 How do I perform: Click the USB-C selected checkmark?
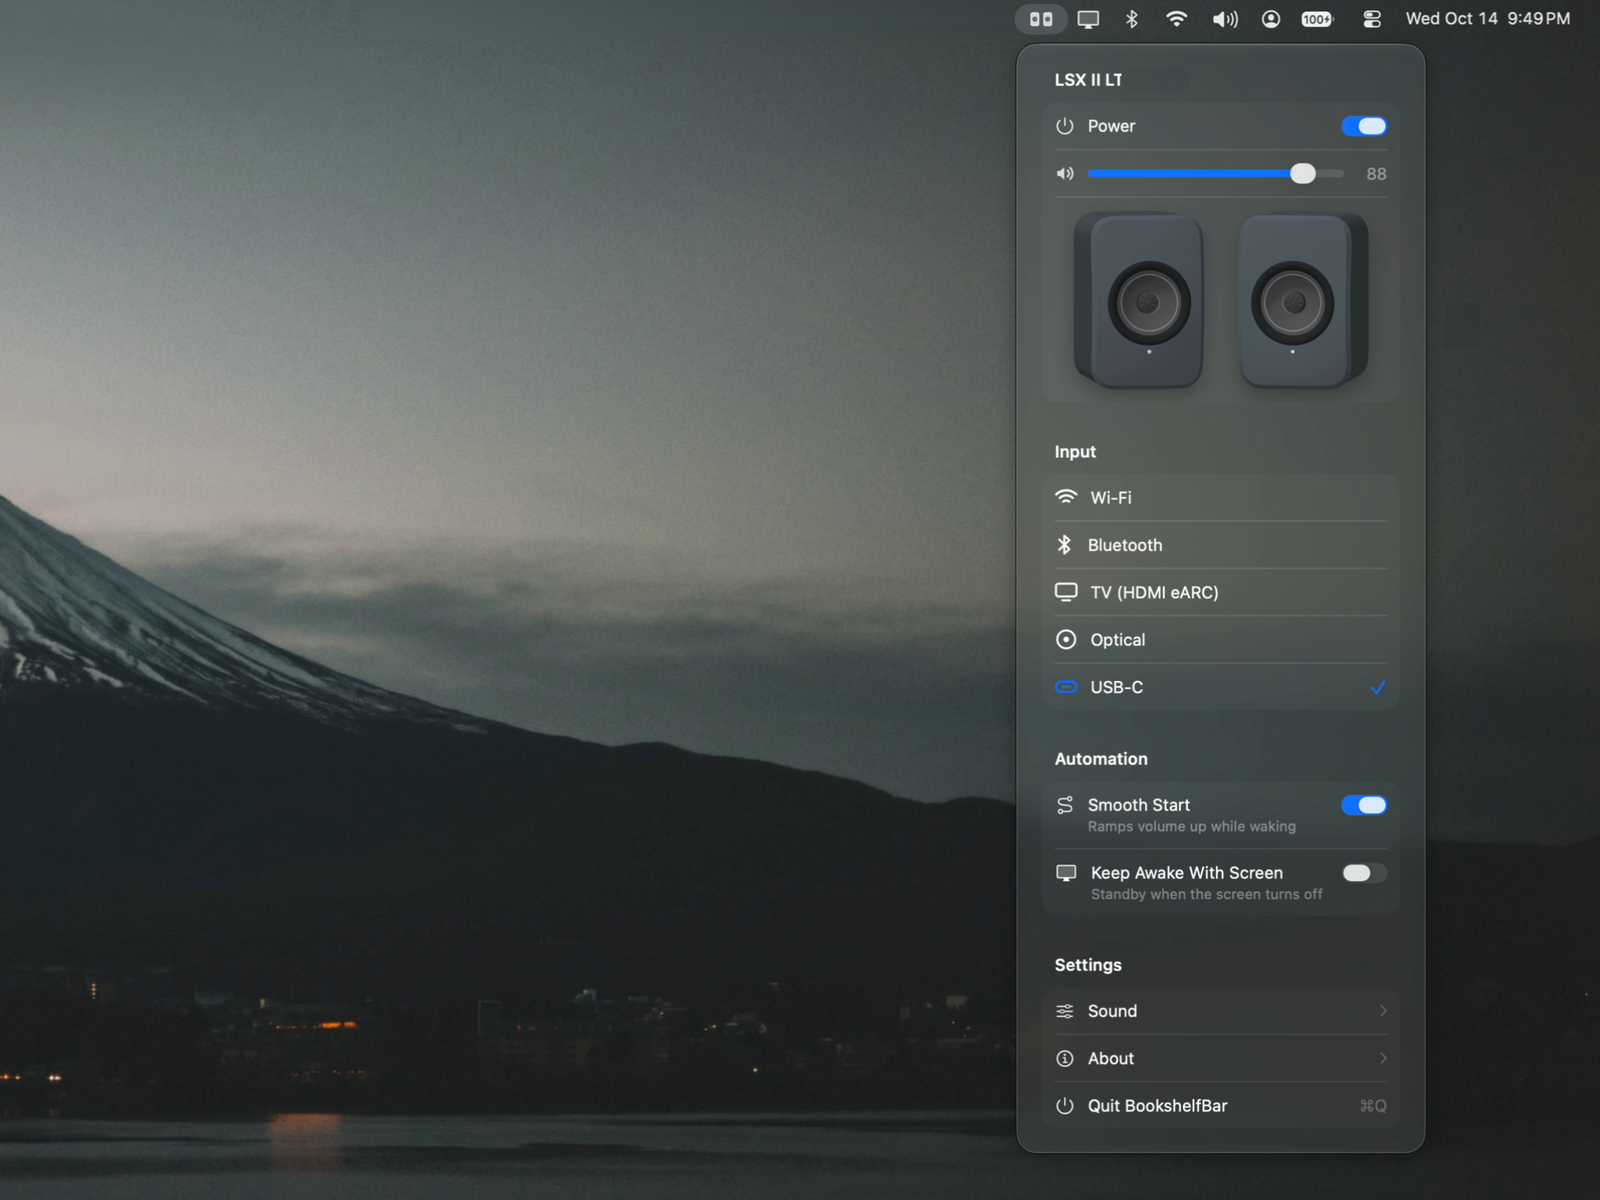coord(1378,687)
